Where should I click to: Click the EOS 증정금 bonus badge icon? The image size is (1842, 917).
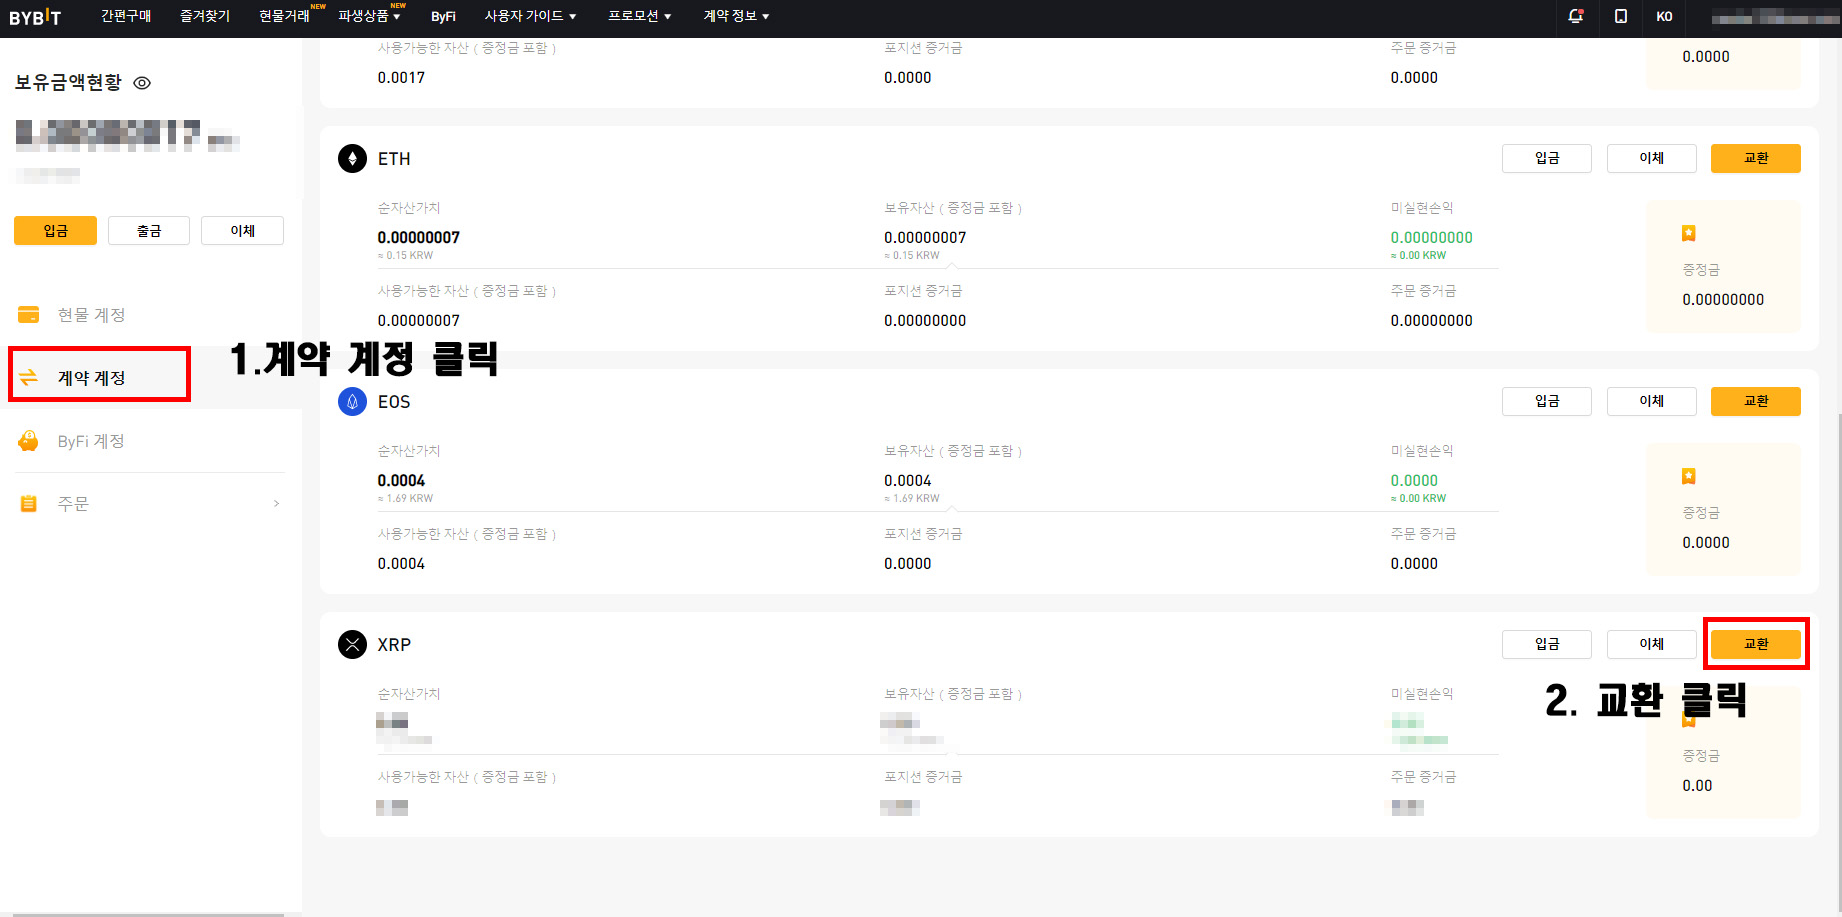pos(1689,477)
